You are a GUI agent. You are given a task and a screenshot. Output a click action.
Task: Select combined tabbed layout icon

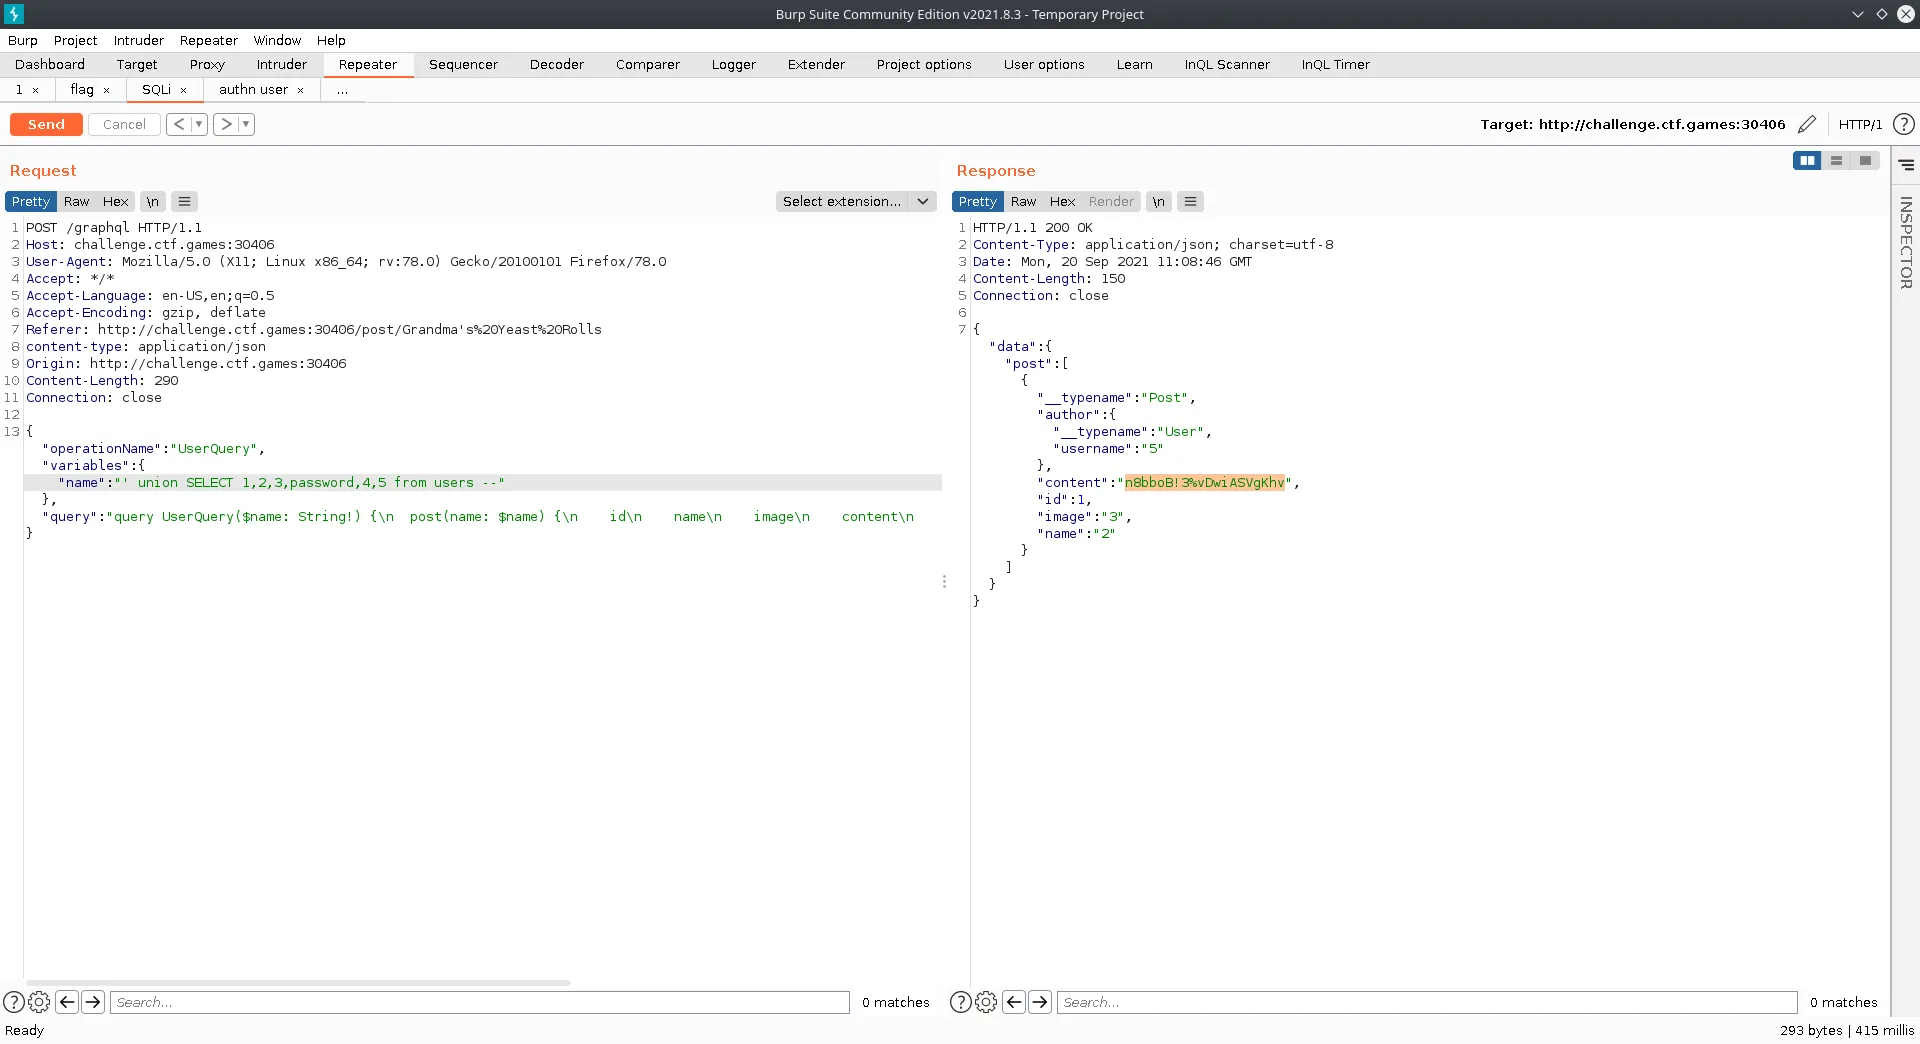pos(1865,160)
